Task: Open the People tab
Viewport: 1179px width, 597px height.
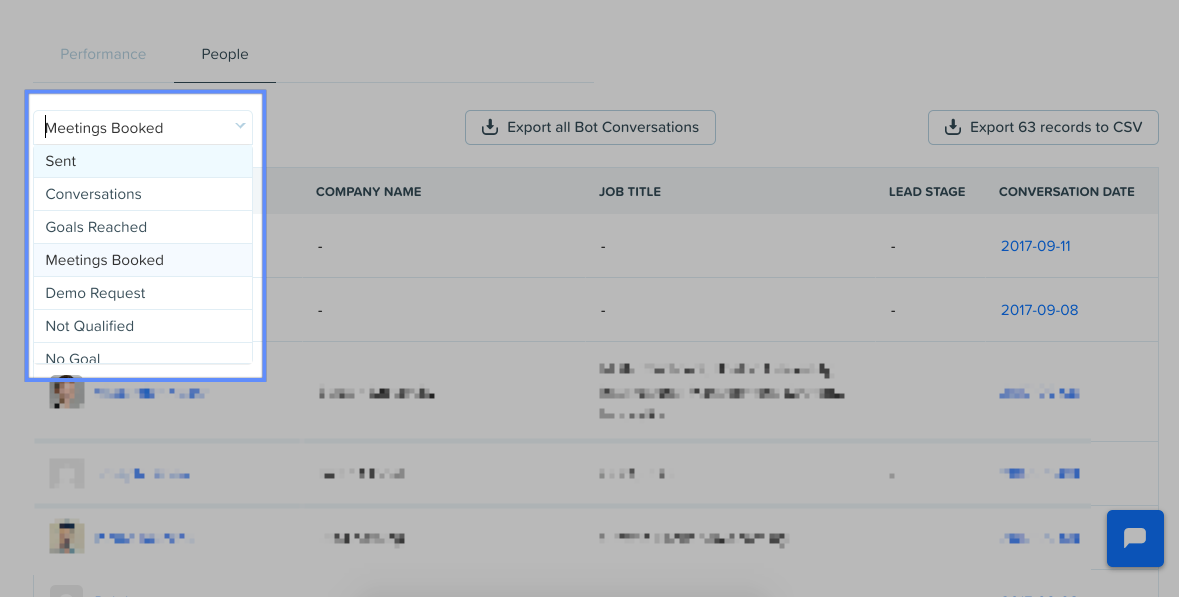Action: tap(225, 54)
